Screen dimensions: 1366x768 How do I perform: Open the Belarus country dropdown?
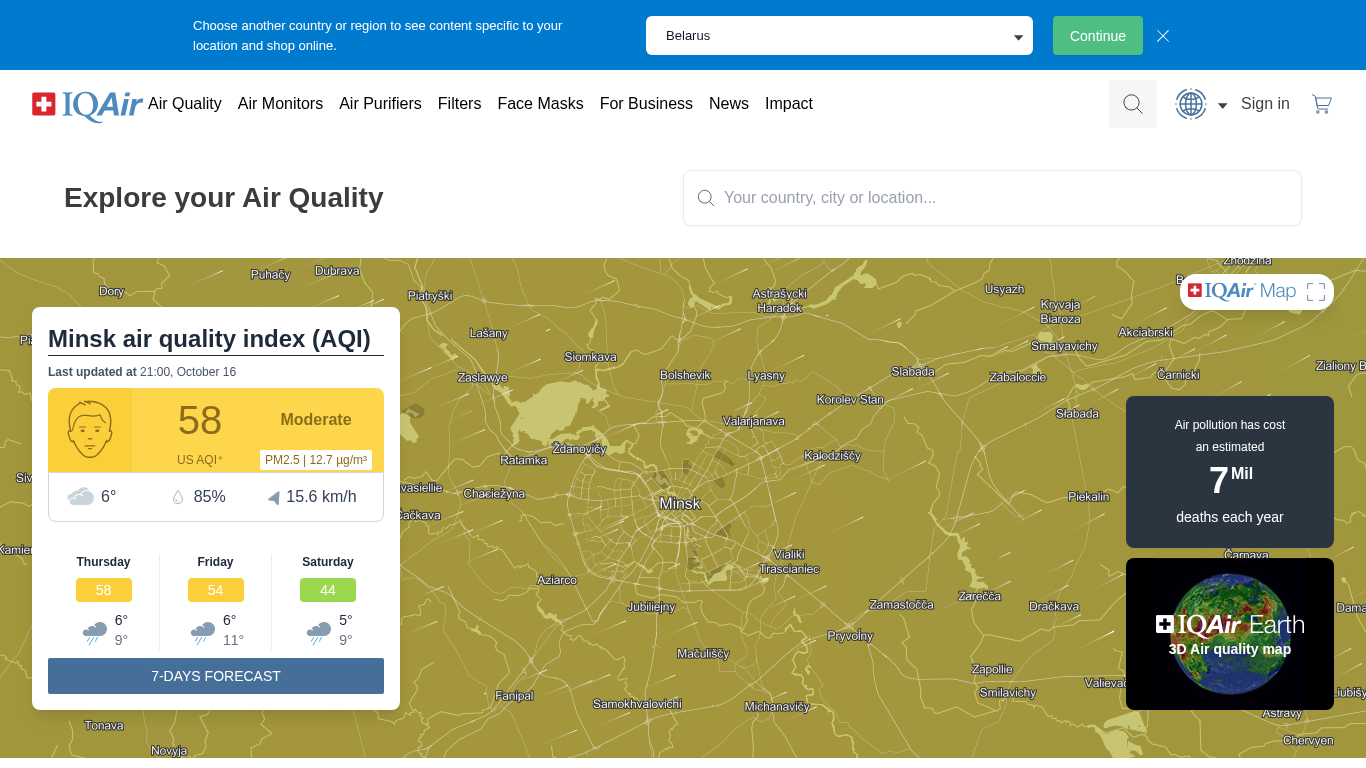[839, 36]
